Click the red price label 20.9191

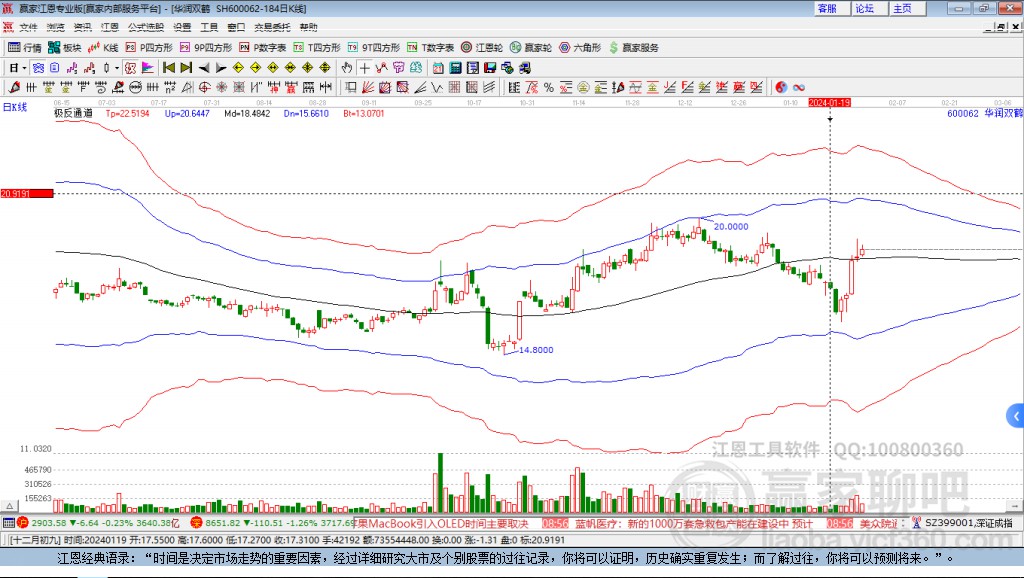(x=27, y=193)
